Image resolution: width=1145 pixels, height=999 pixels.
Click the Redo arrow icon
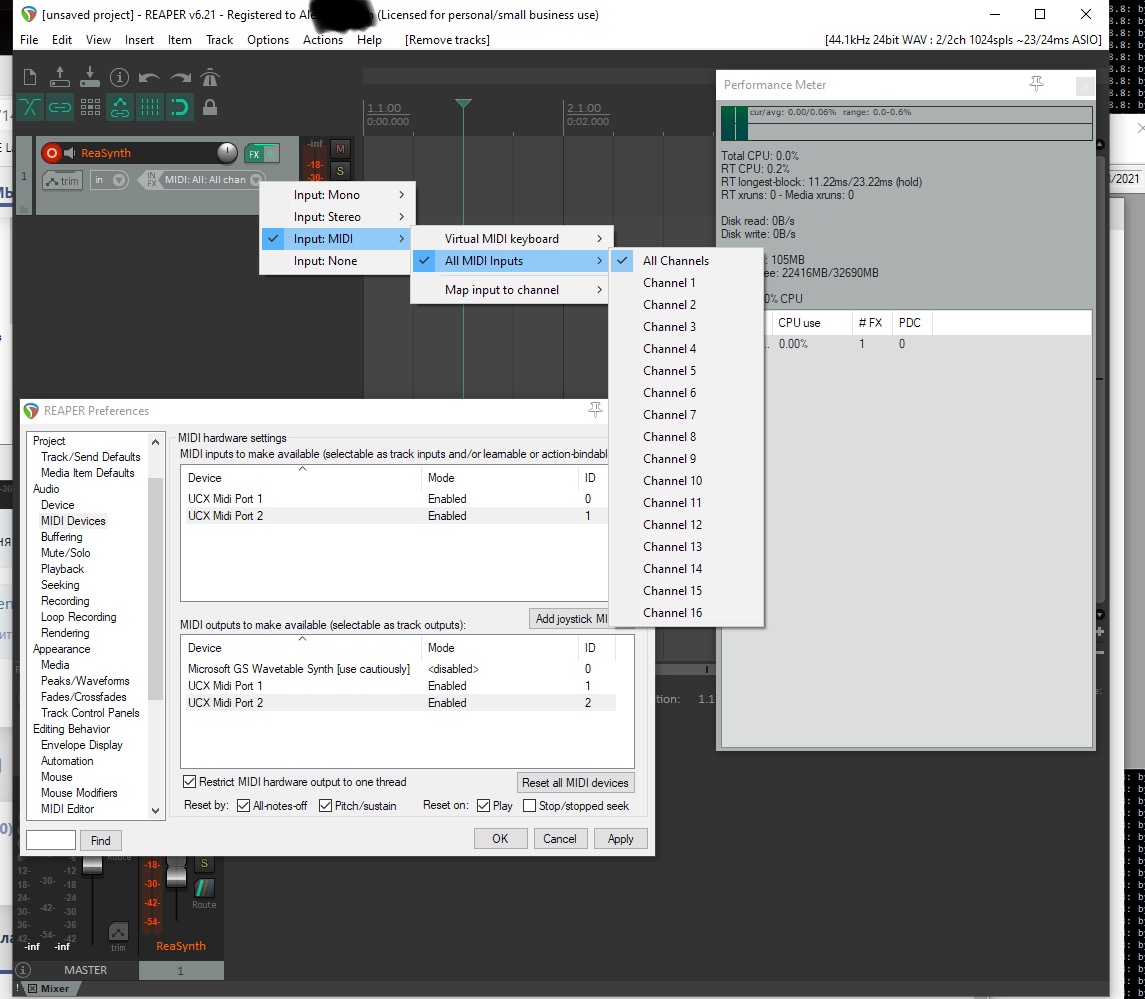pos(180,77)
